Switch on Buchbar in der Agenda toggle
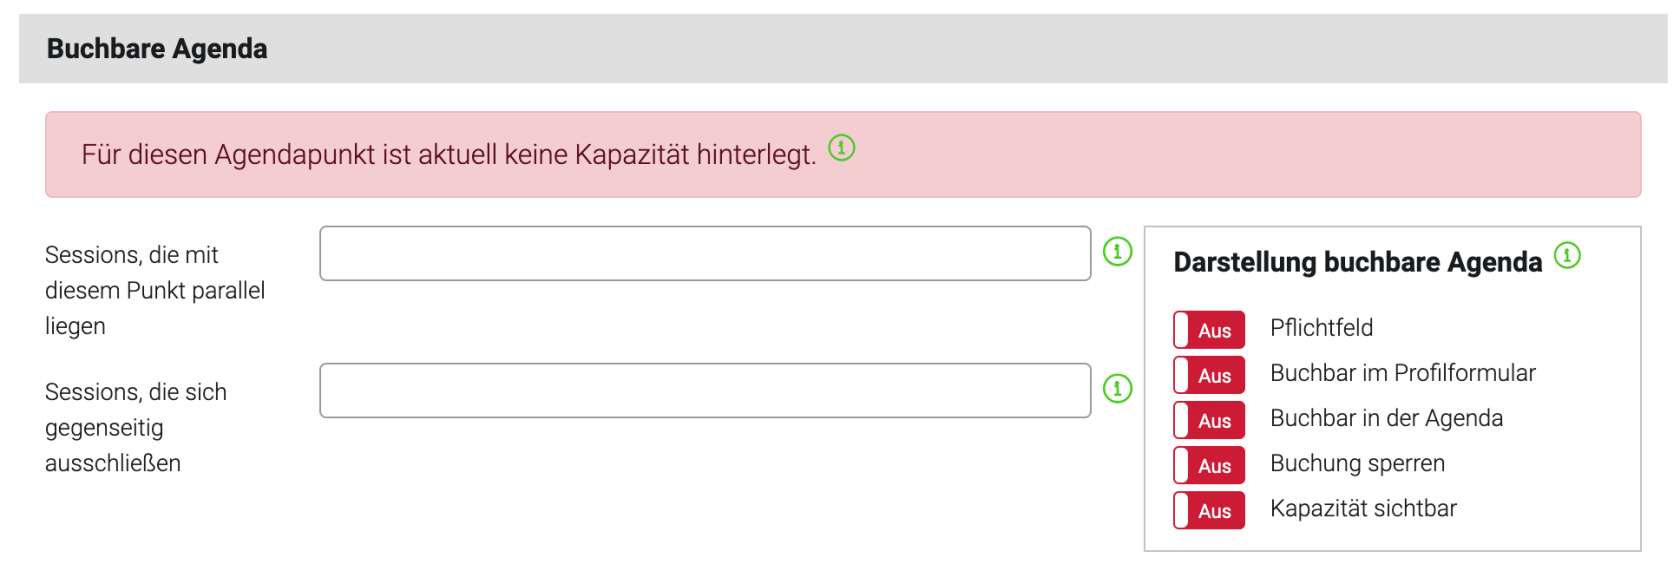 tap(1209, 420)
